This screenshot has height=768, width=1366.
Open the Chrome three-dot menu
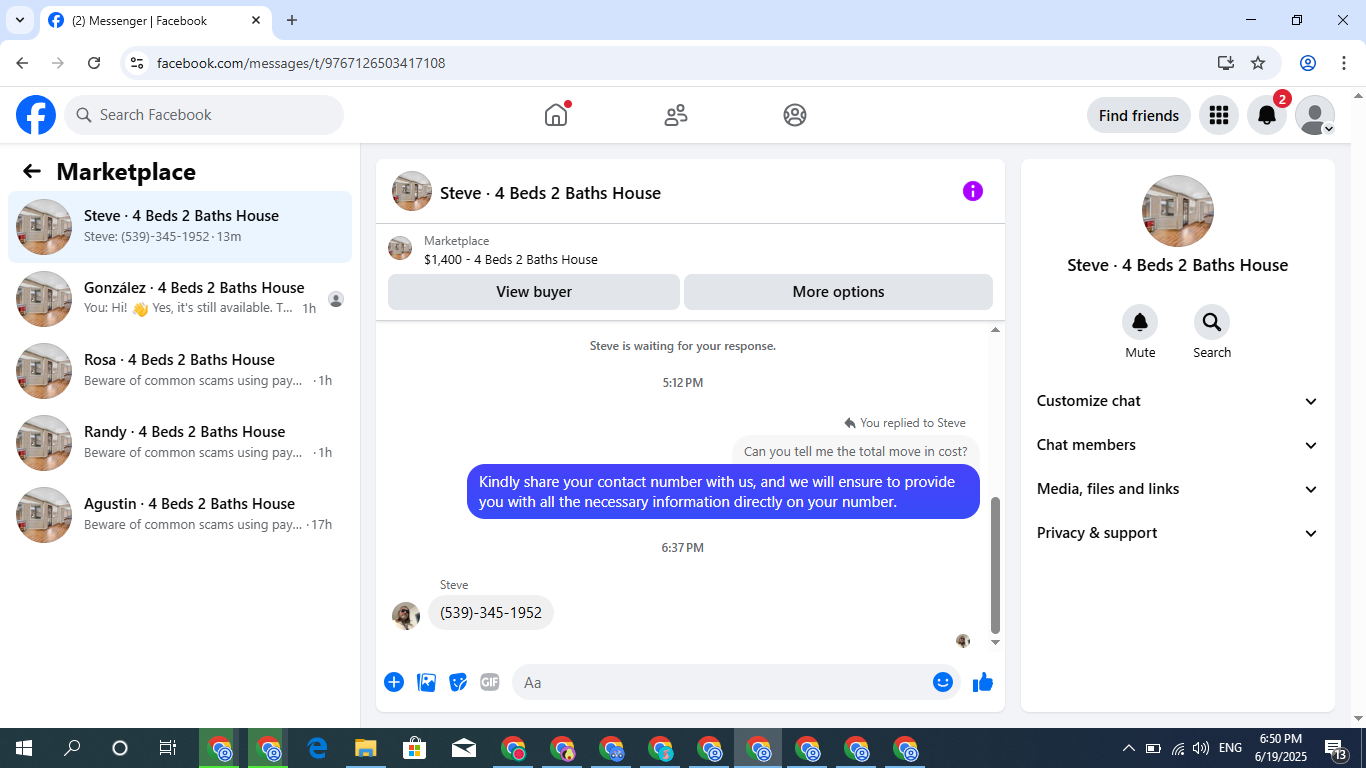[1342, 63]
